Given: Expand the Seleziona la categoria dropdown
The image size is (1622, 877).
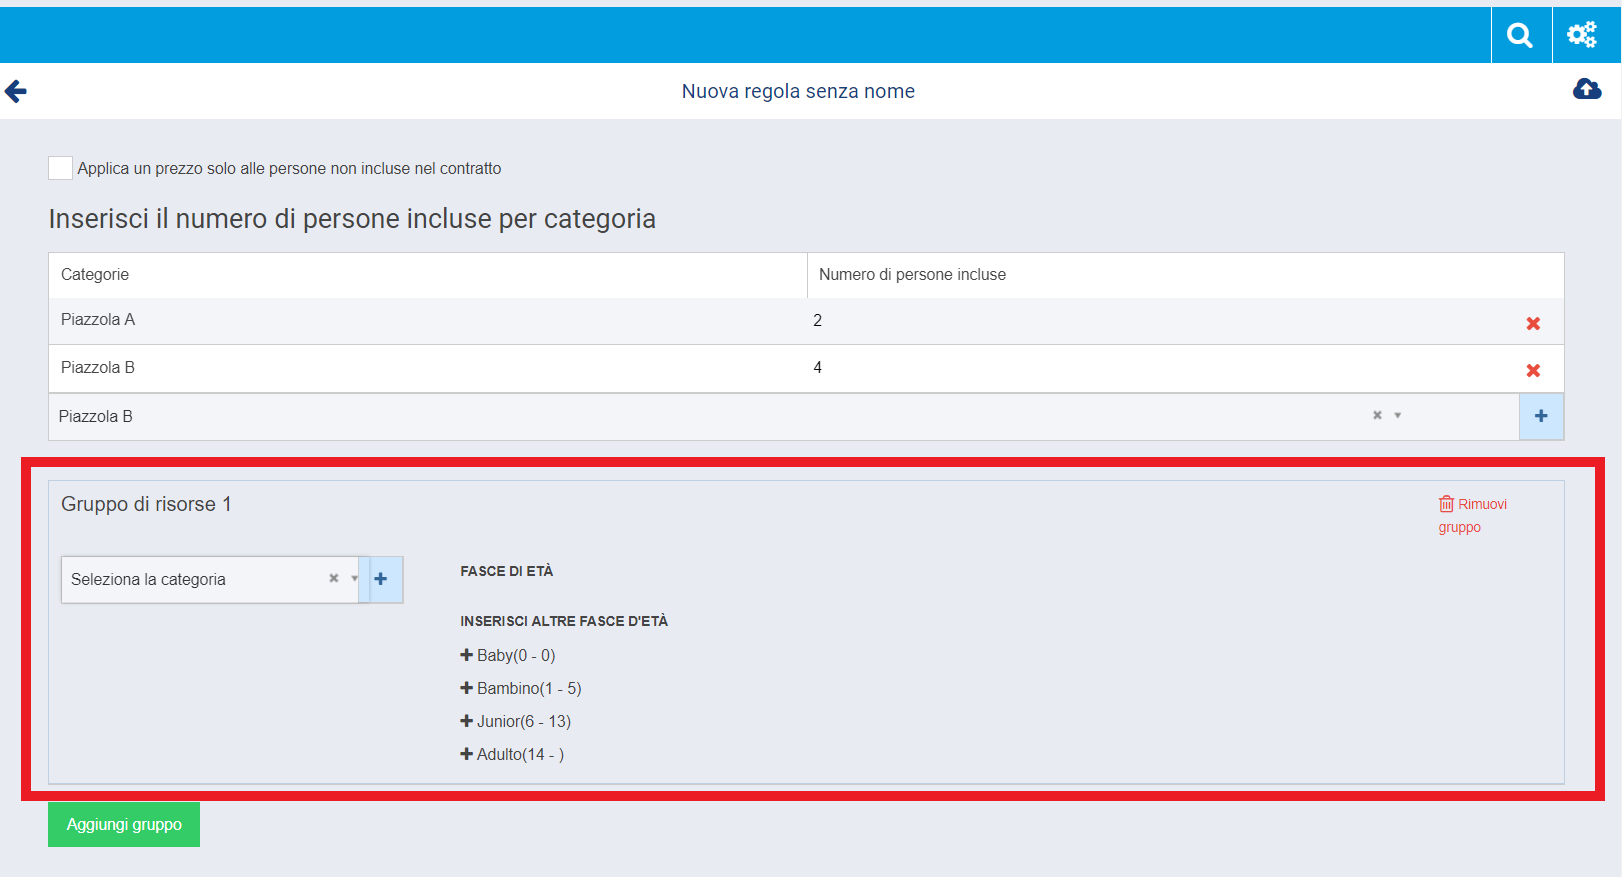Looking at the screenshot, I should click(354, 579).
